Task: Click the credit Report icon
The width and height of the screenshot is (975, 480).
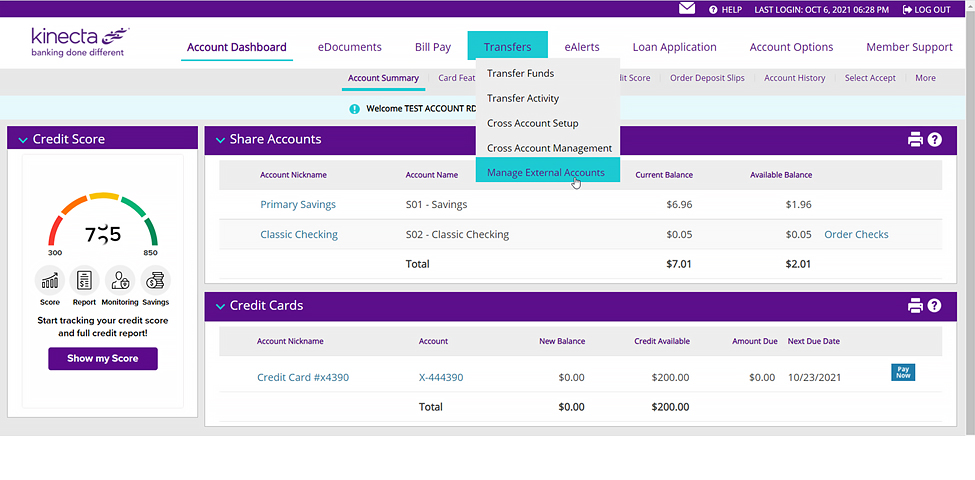Action: coord(85,281)
